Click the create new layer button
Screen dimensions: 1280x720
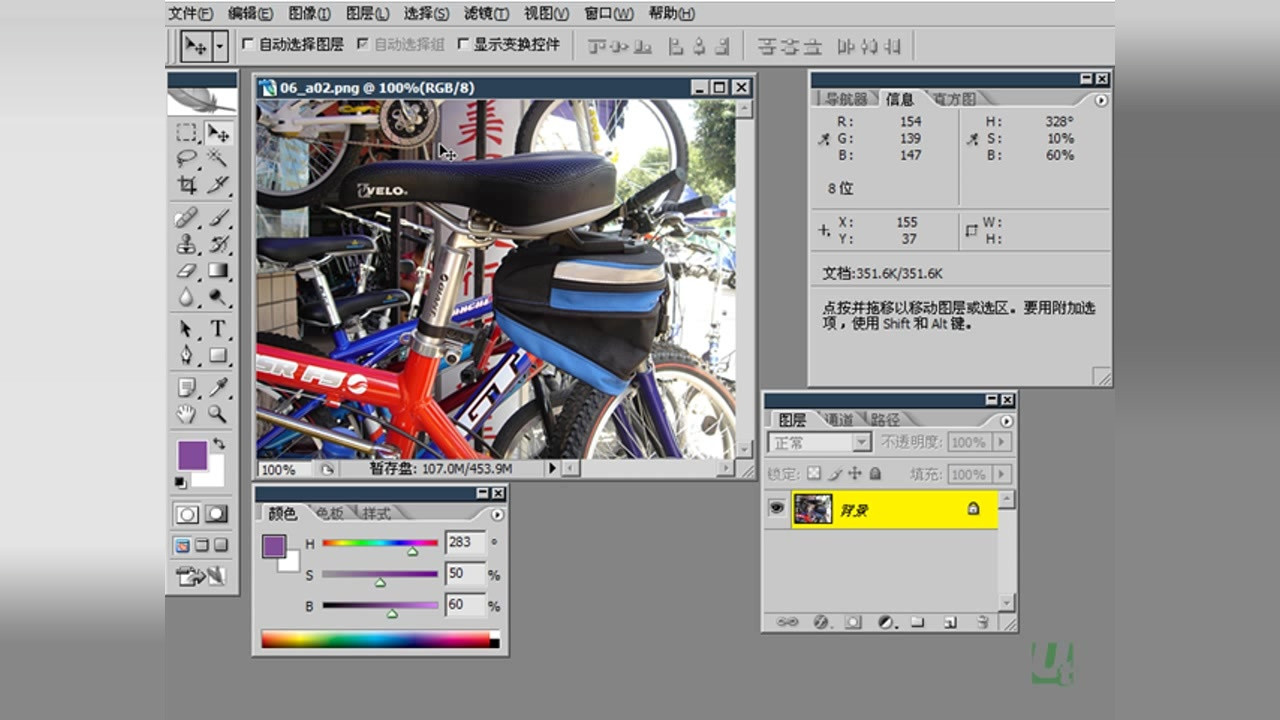950,622
